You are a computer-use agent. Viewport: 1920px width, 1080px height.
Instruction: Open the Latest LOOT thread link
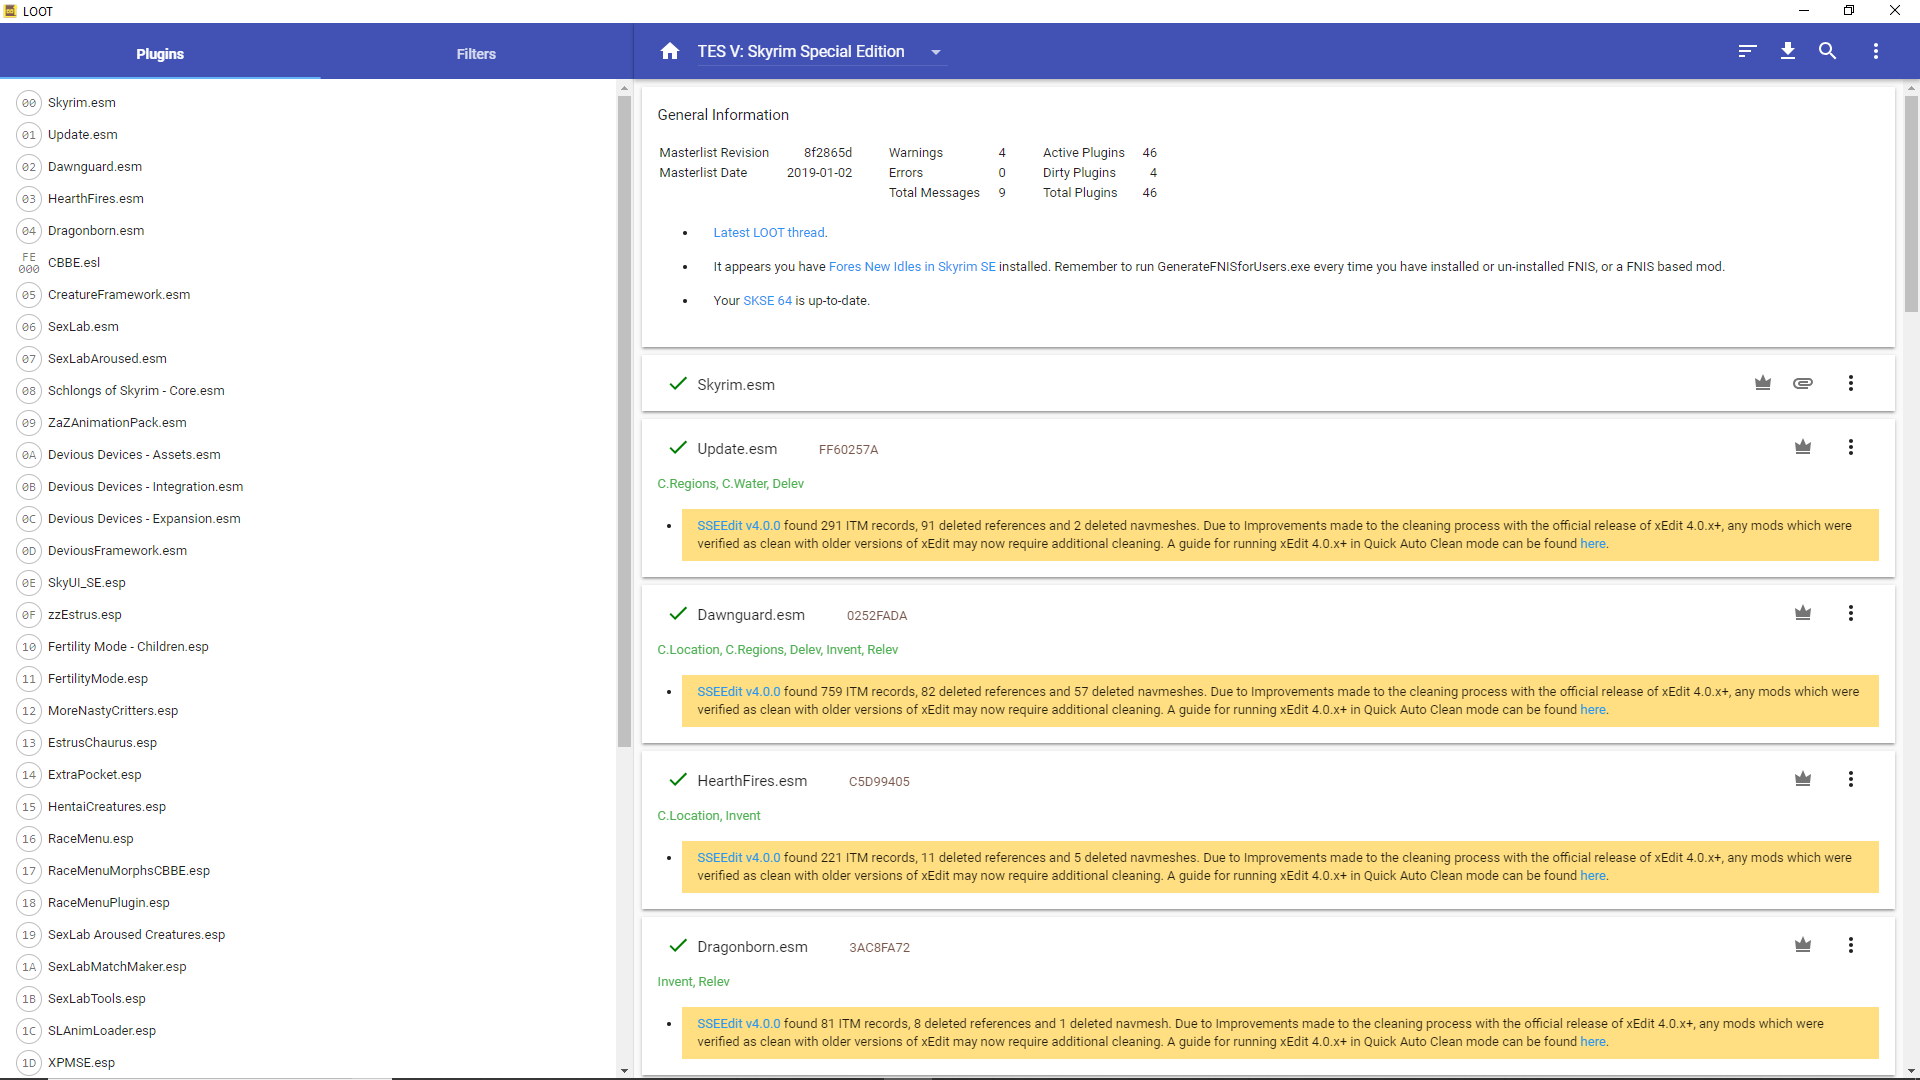[x=770, y=233]
